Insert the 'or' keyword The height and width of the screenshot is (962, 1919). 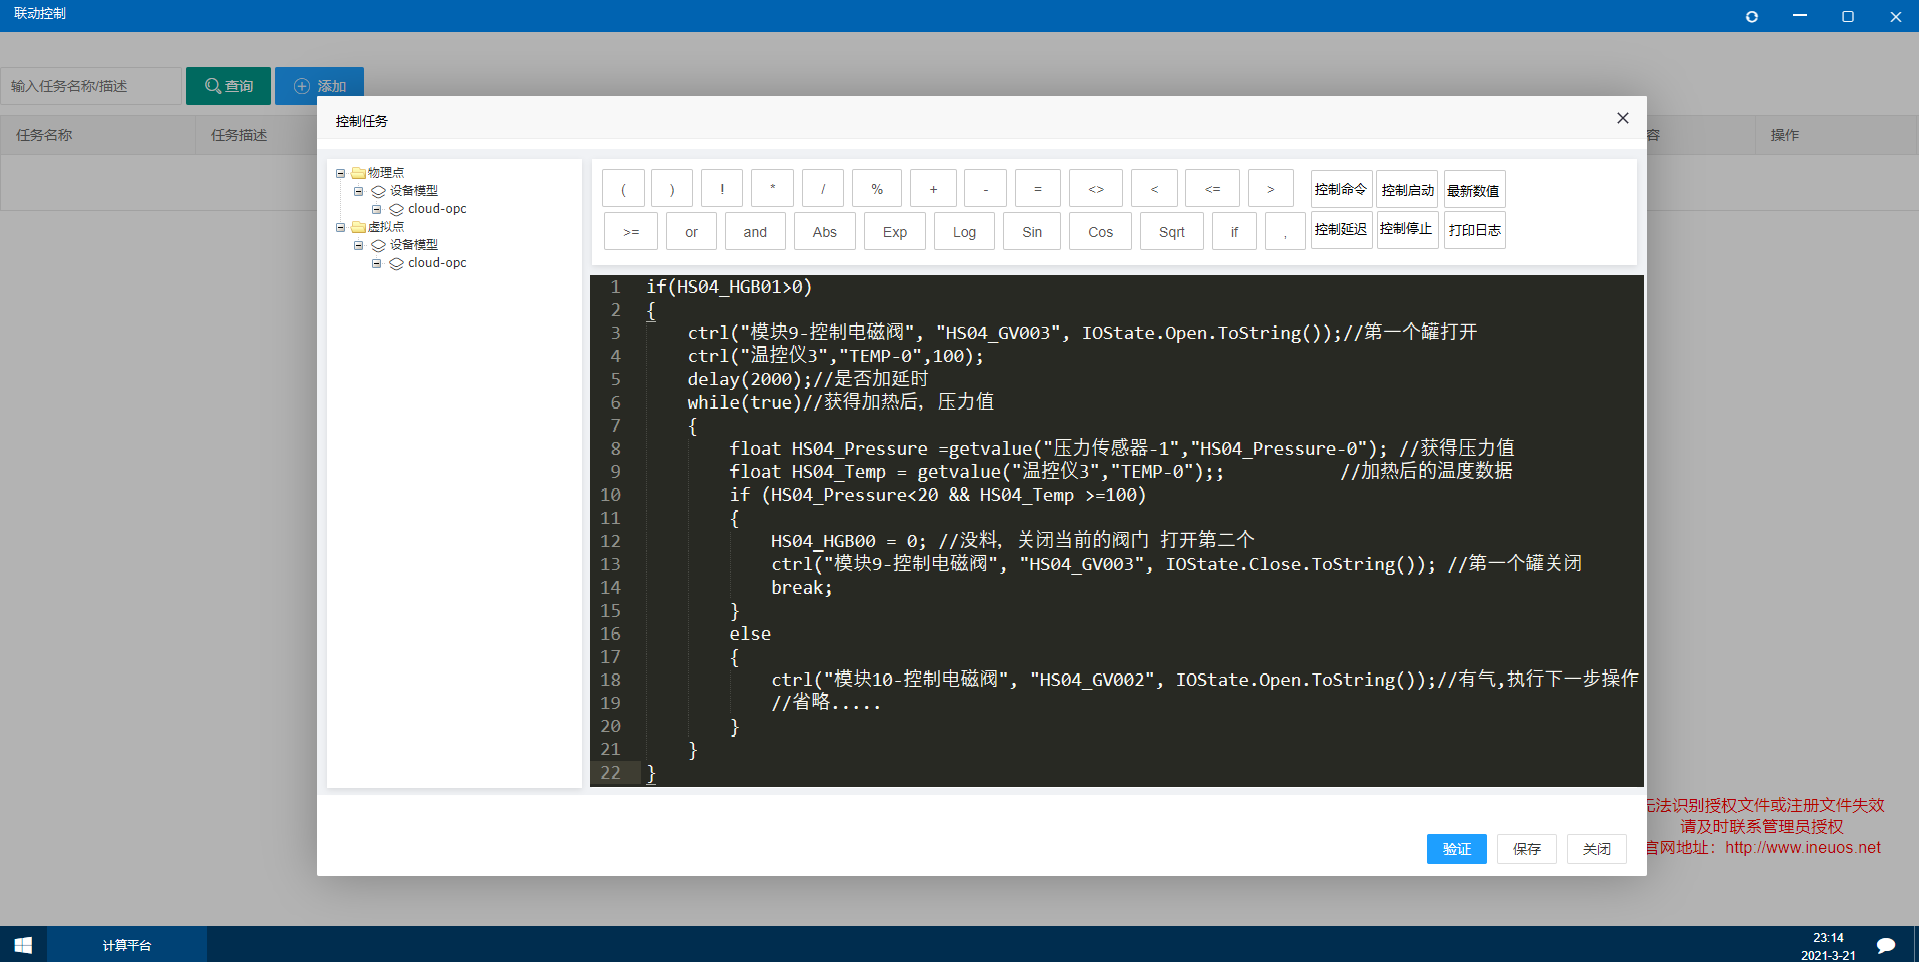point(691,232)
